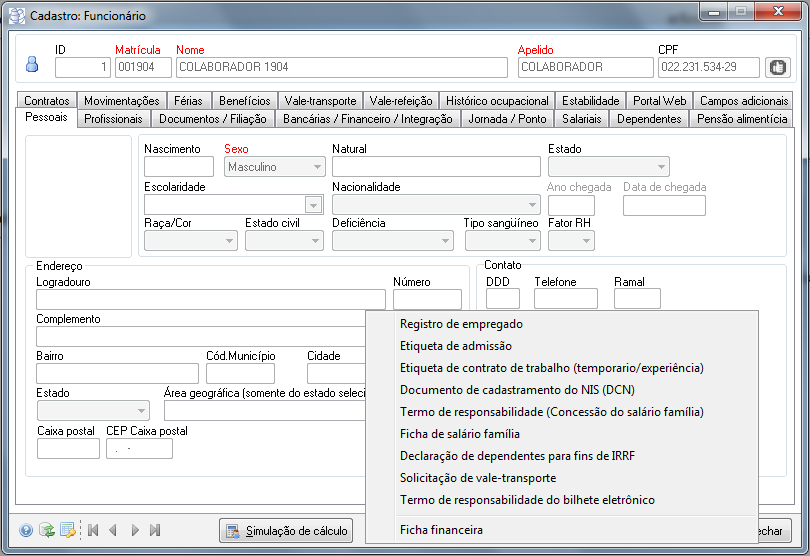
Task: Click the notepad with key icon
Action: click(x=67, y=530)
